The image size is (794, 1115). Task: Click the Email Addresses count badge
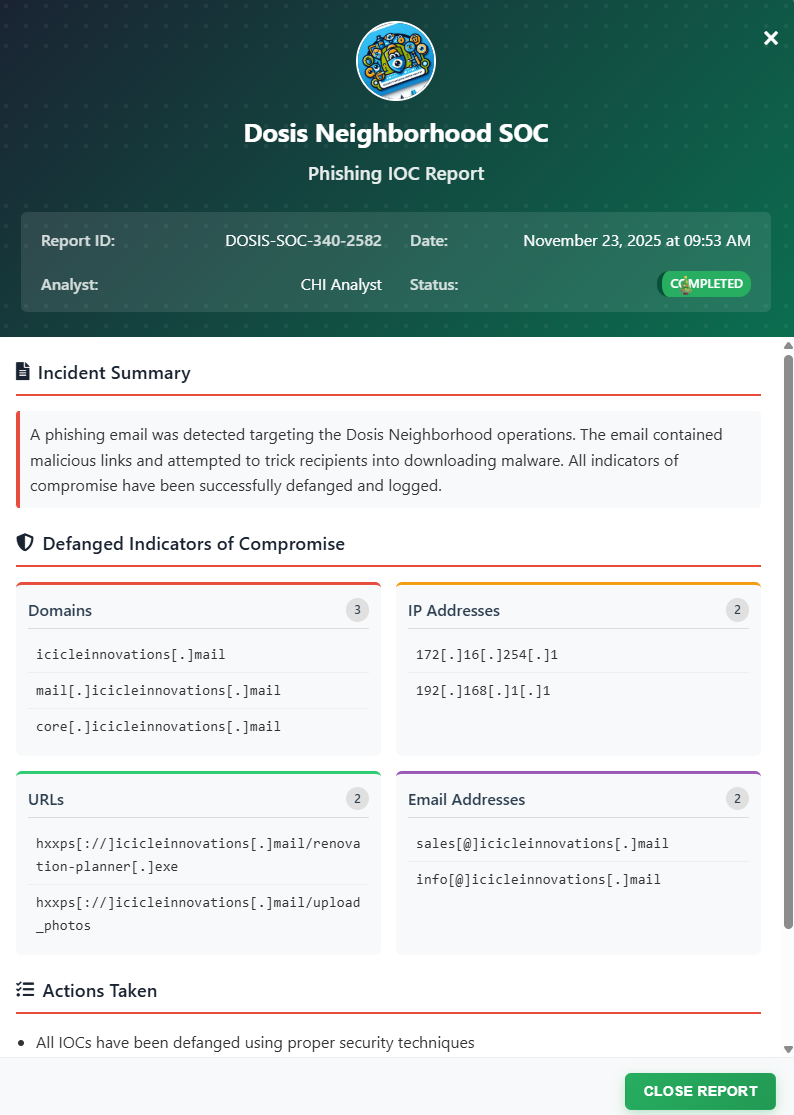737,798
